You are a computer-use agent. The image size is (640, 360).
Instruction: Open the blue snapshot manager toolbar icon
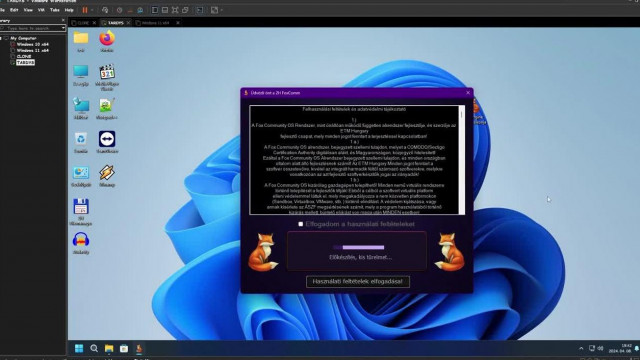140,10
